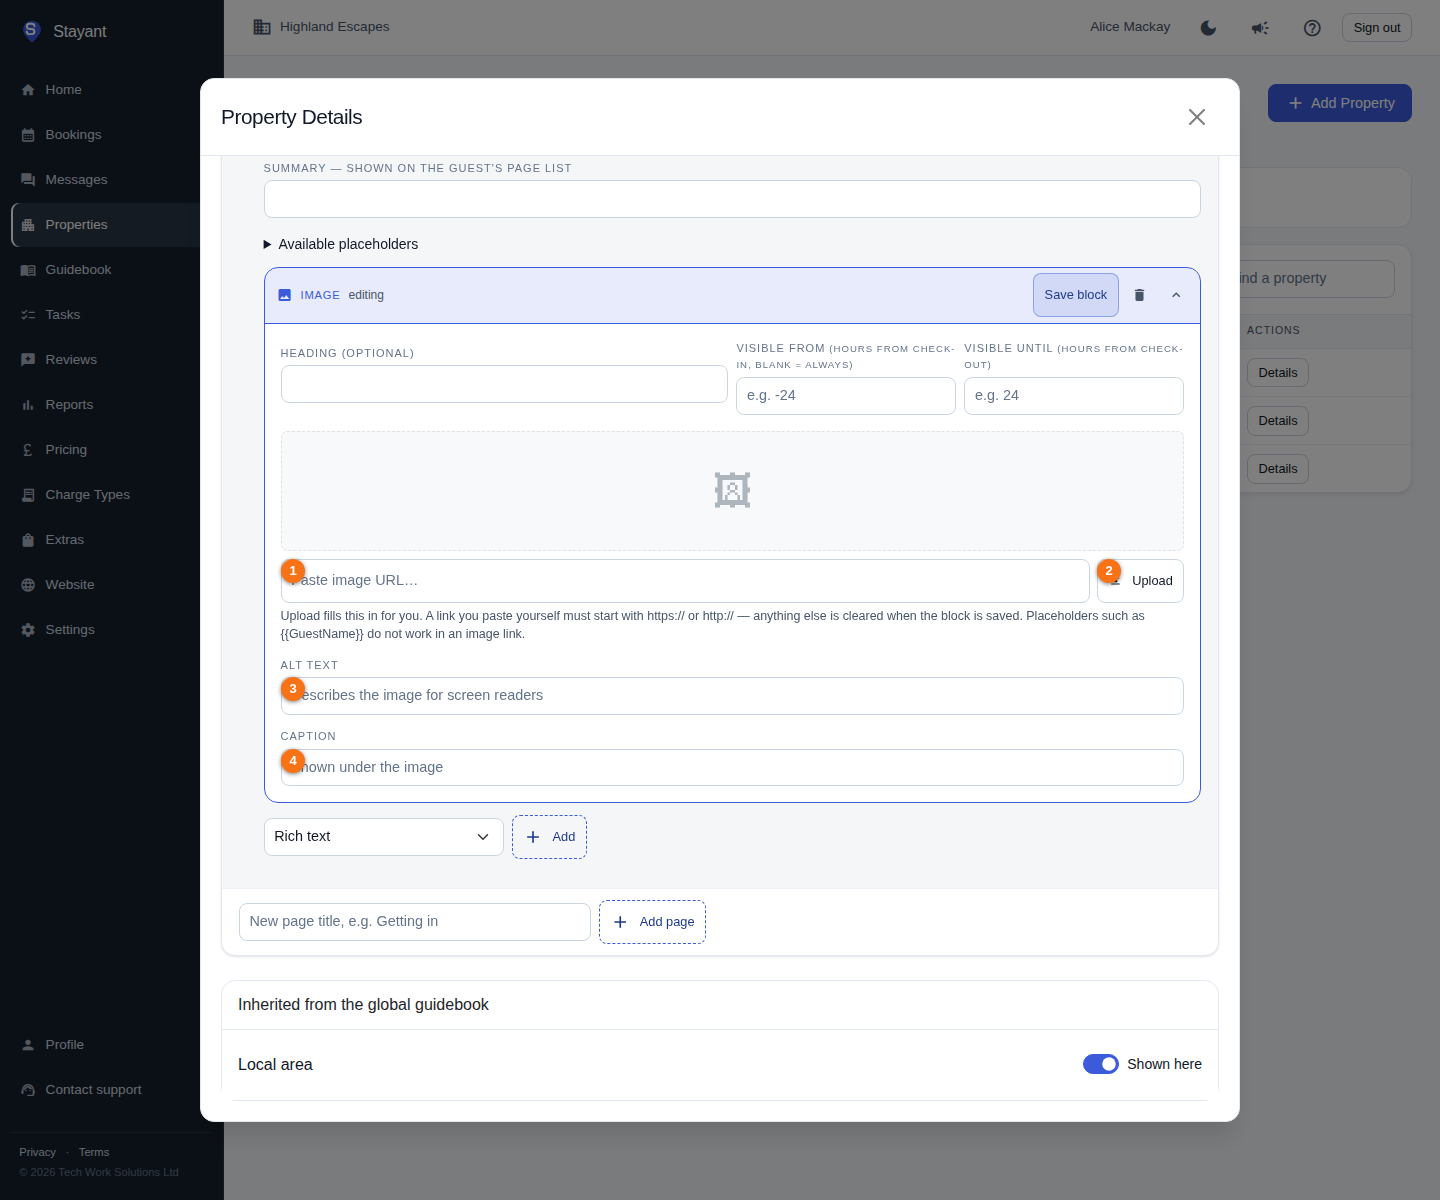Click the image block type icon
This screenshot has height=1200, width=1440.
pyautogui.click(x=285, y=295)
